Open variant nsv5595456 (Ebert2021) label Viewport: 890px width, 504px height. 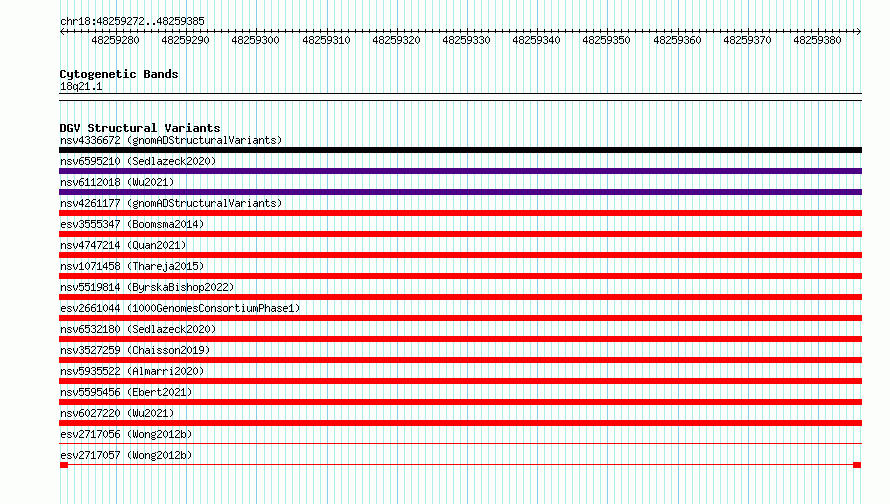click(126, 392)
